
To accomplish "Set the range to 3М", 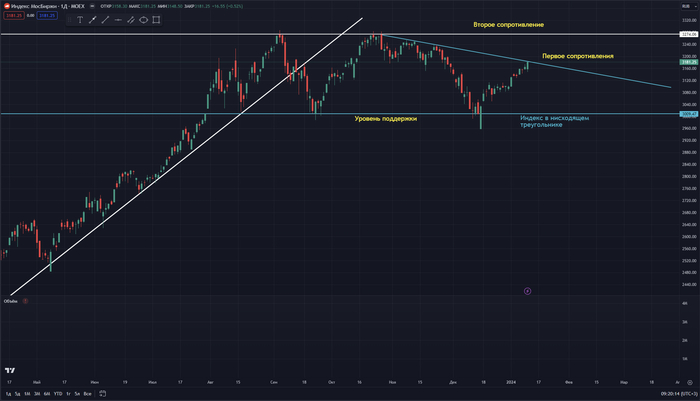I will 37,393.
